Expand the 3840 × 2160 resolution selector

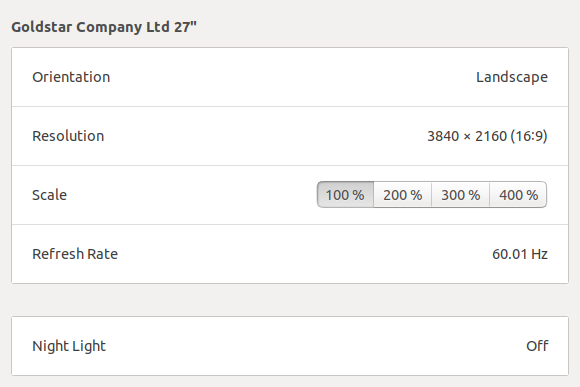pyautogui.click(x=290, y=136)
